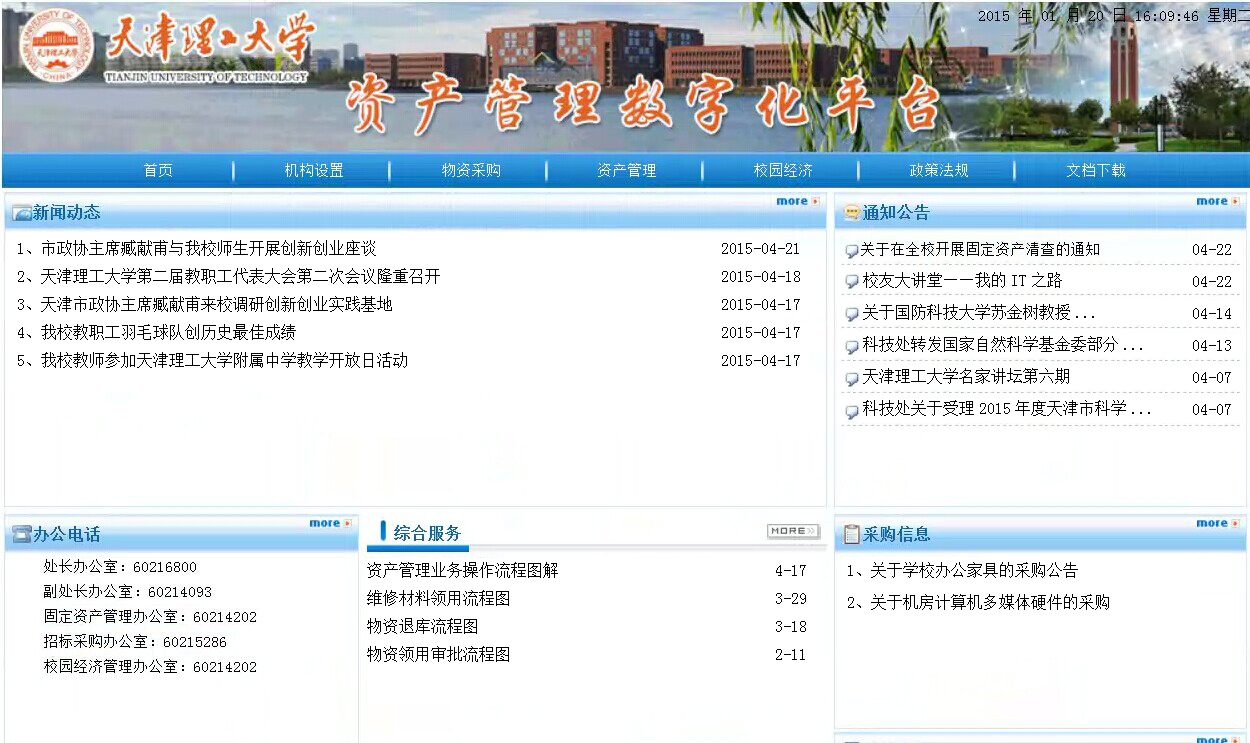Screen dimensions: 1250x743
Task: Click the 新闻动态 section title
Action: [x=67, y=213]
